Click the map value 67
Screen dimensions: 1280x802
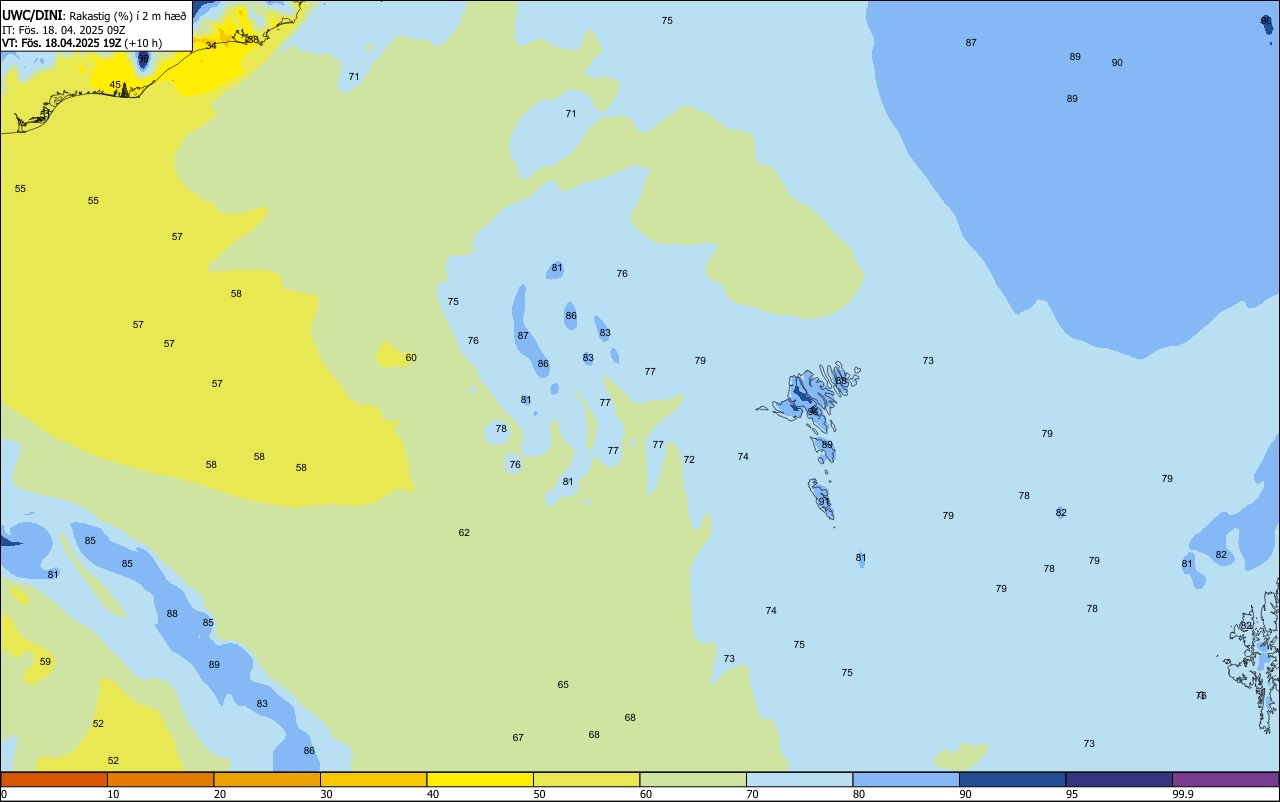pyautogui.click(x=518, y=737)
